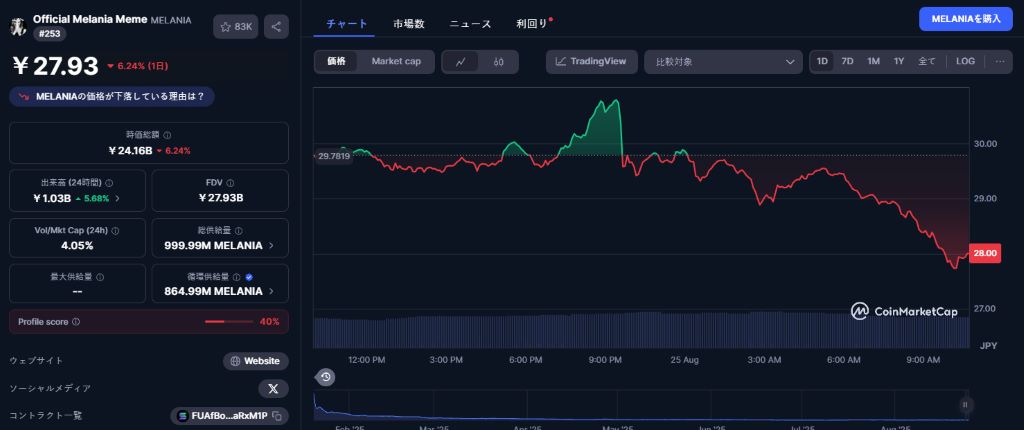Open the 比較対象 comparison dropdown
Image resolution: width=1024 pixels, height=430 pixels.
tap(724, 61)
